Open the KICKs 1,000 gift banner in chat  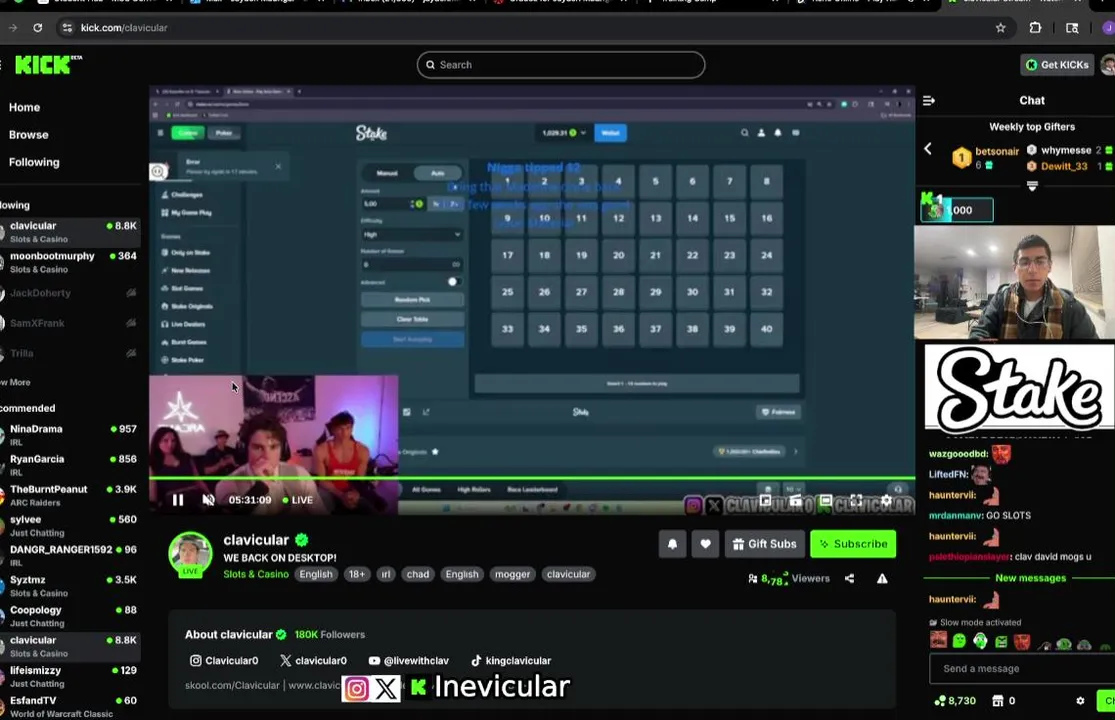pyautogui.click(x=957, y=210)
